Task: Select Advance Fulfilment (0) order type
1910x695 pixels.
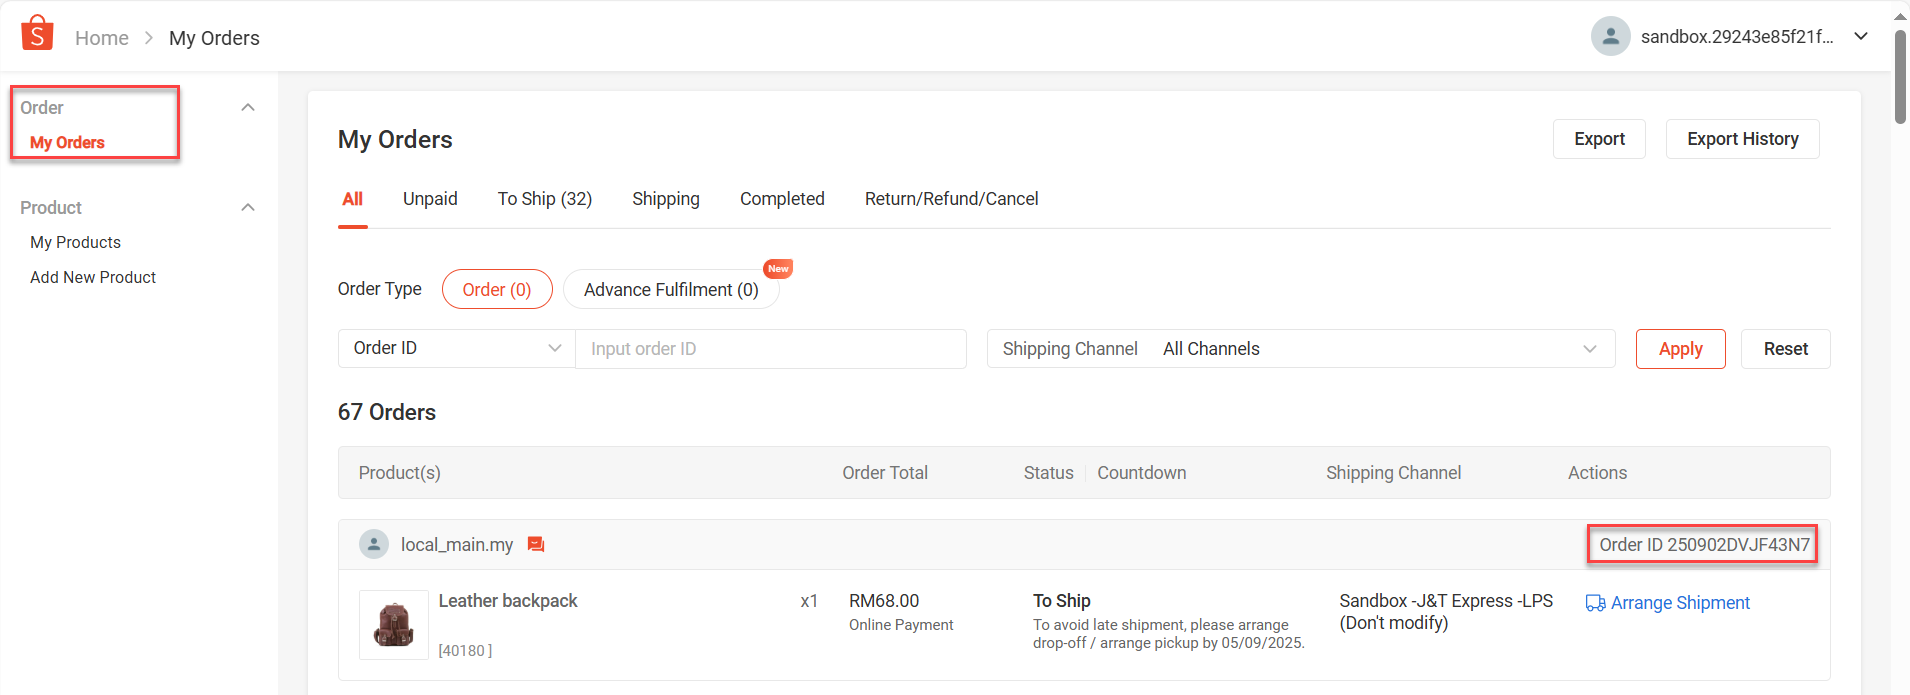Action: tap(671, 289)
